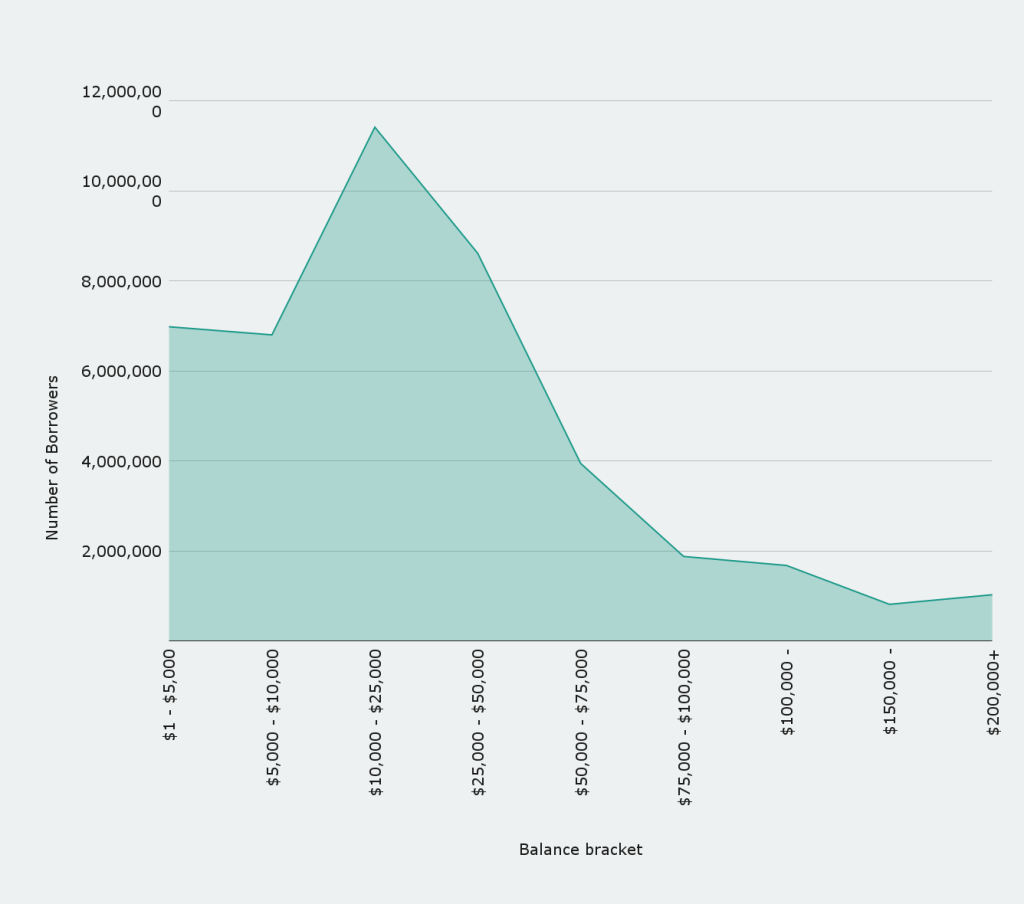Click the '$25,000 - $50,000' axis label
Viewport: 1024px width, 904px height.
[x=479, y=721]
